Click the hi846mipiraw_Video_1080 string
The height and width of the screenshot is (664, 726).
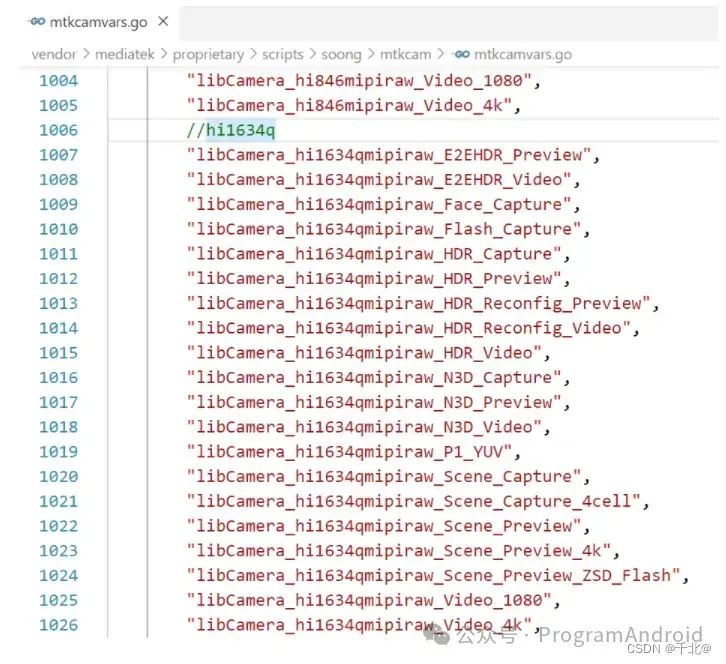[x=359, y=81]
